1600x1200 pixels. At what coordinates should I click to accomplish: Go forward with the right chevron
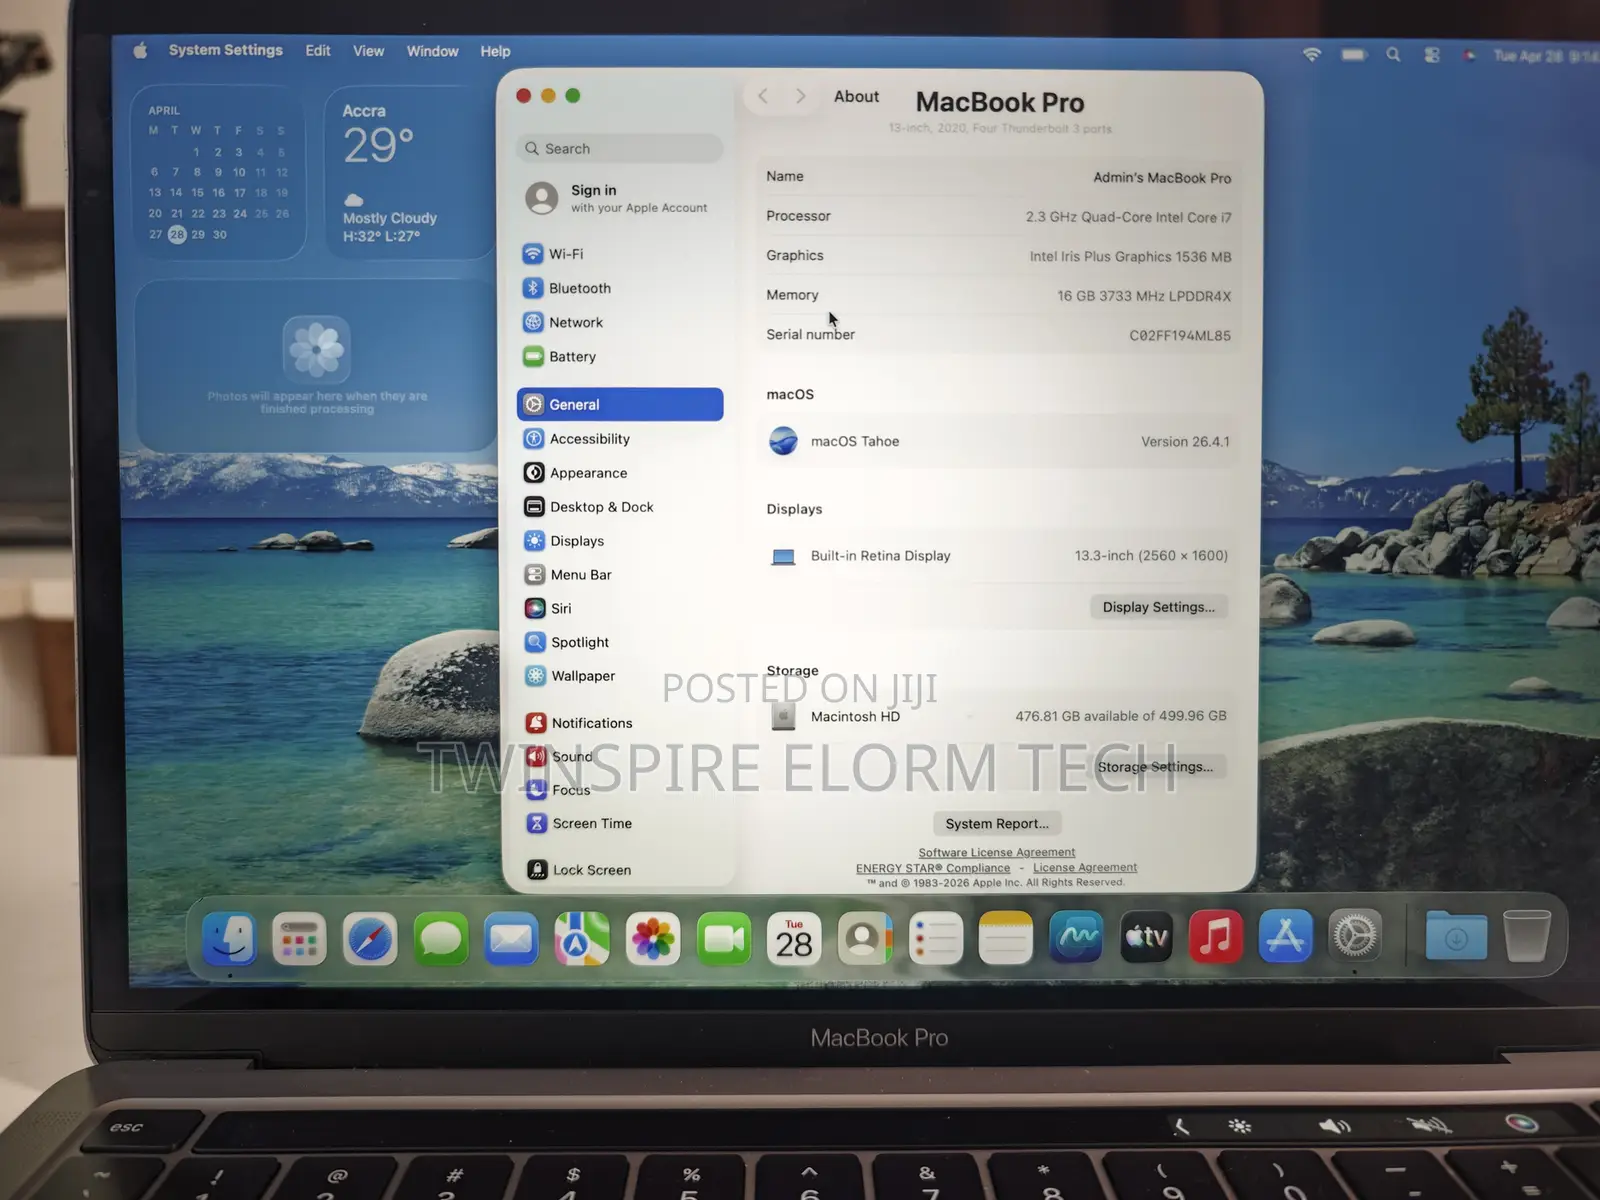800,96
